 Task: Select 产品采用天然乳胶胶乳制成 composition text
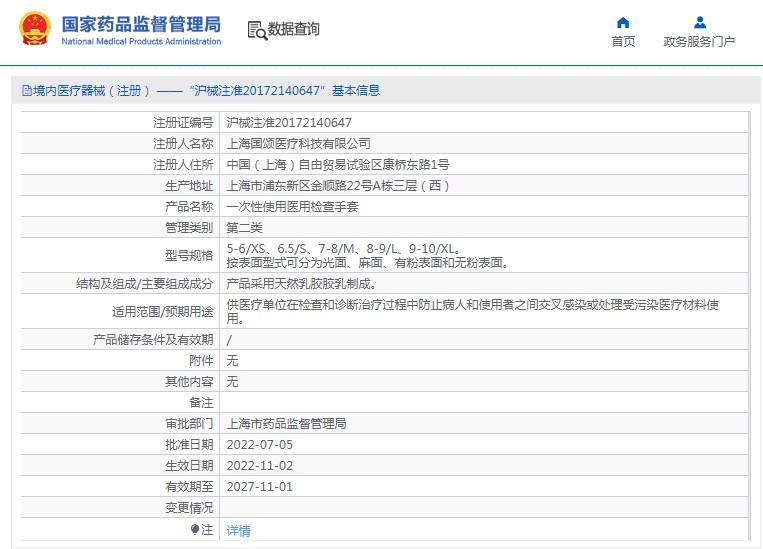point(301,283)
